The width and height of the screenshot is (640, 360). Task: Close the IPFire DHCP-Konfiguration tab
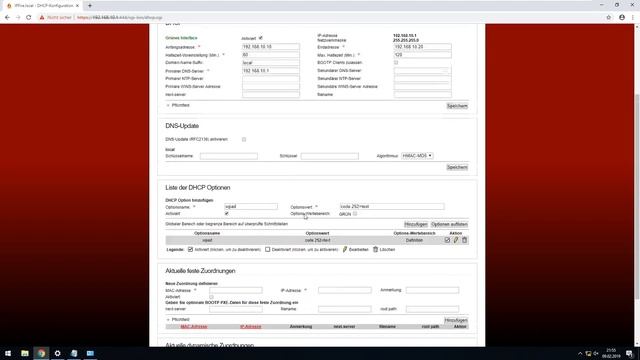tap(77, 6)
